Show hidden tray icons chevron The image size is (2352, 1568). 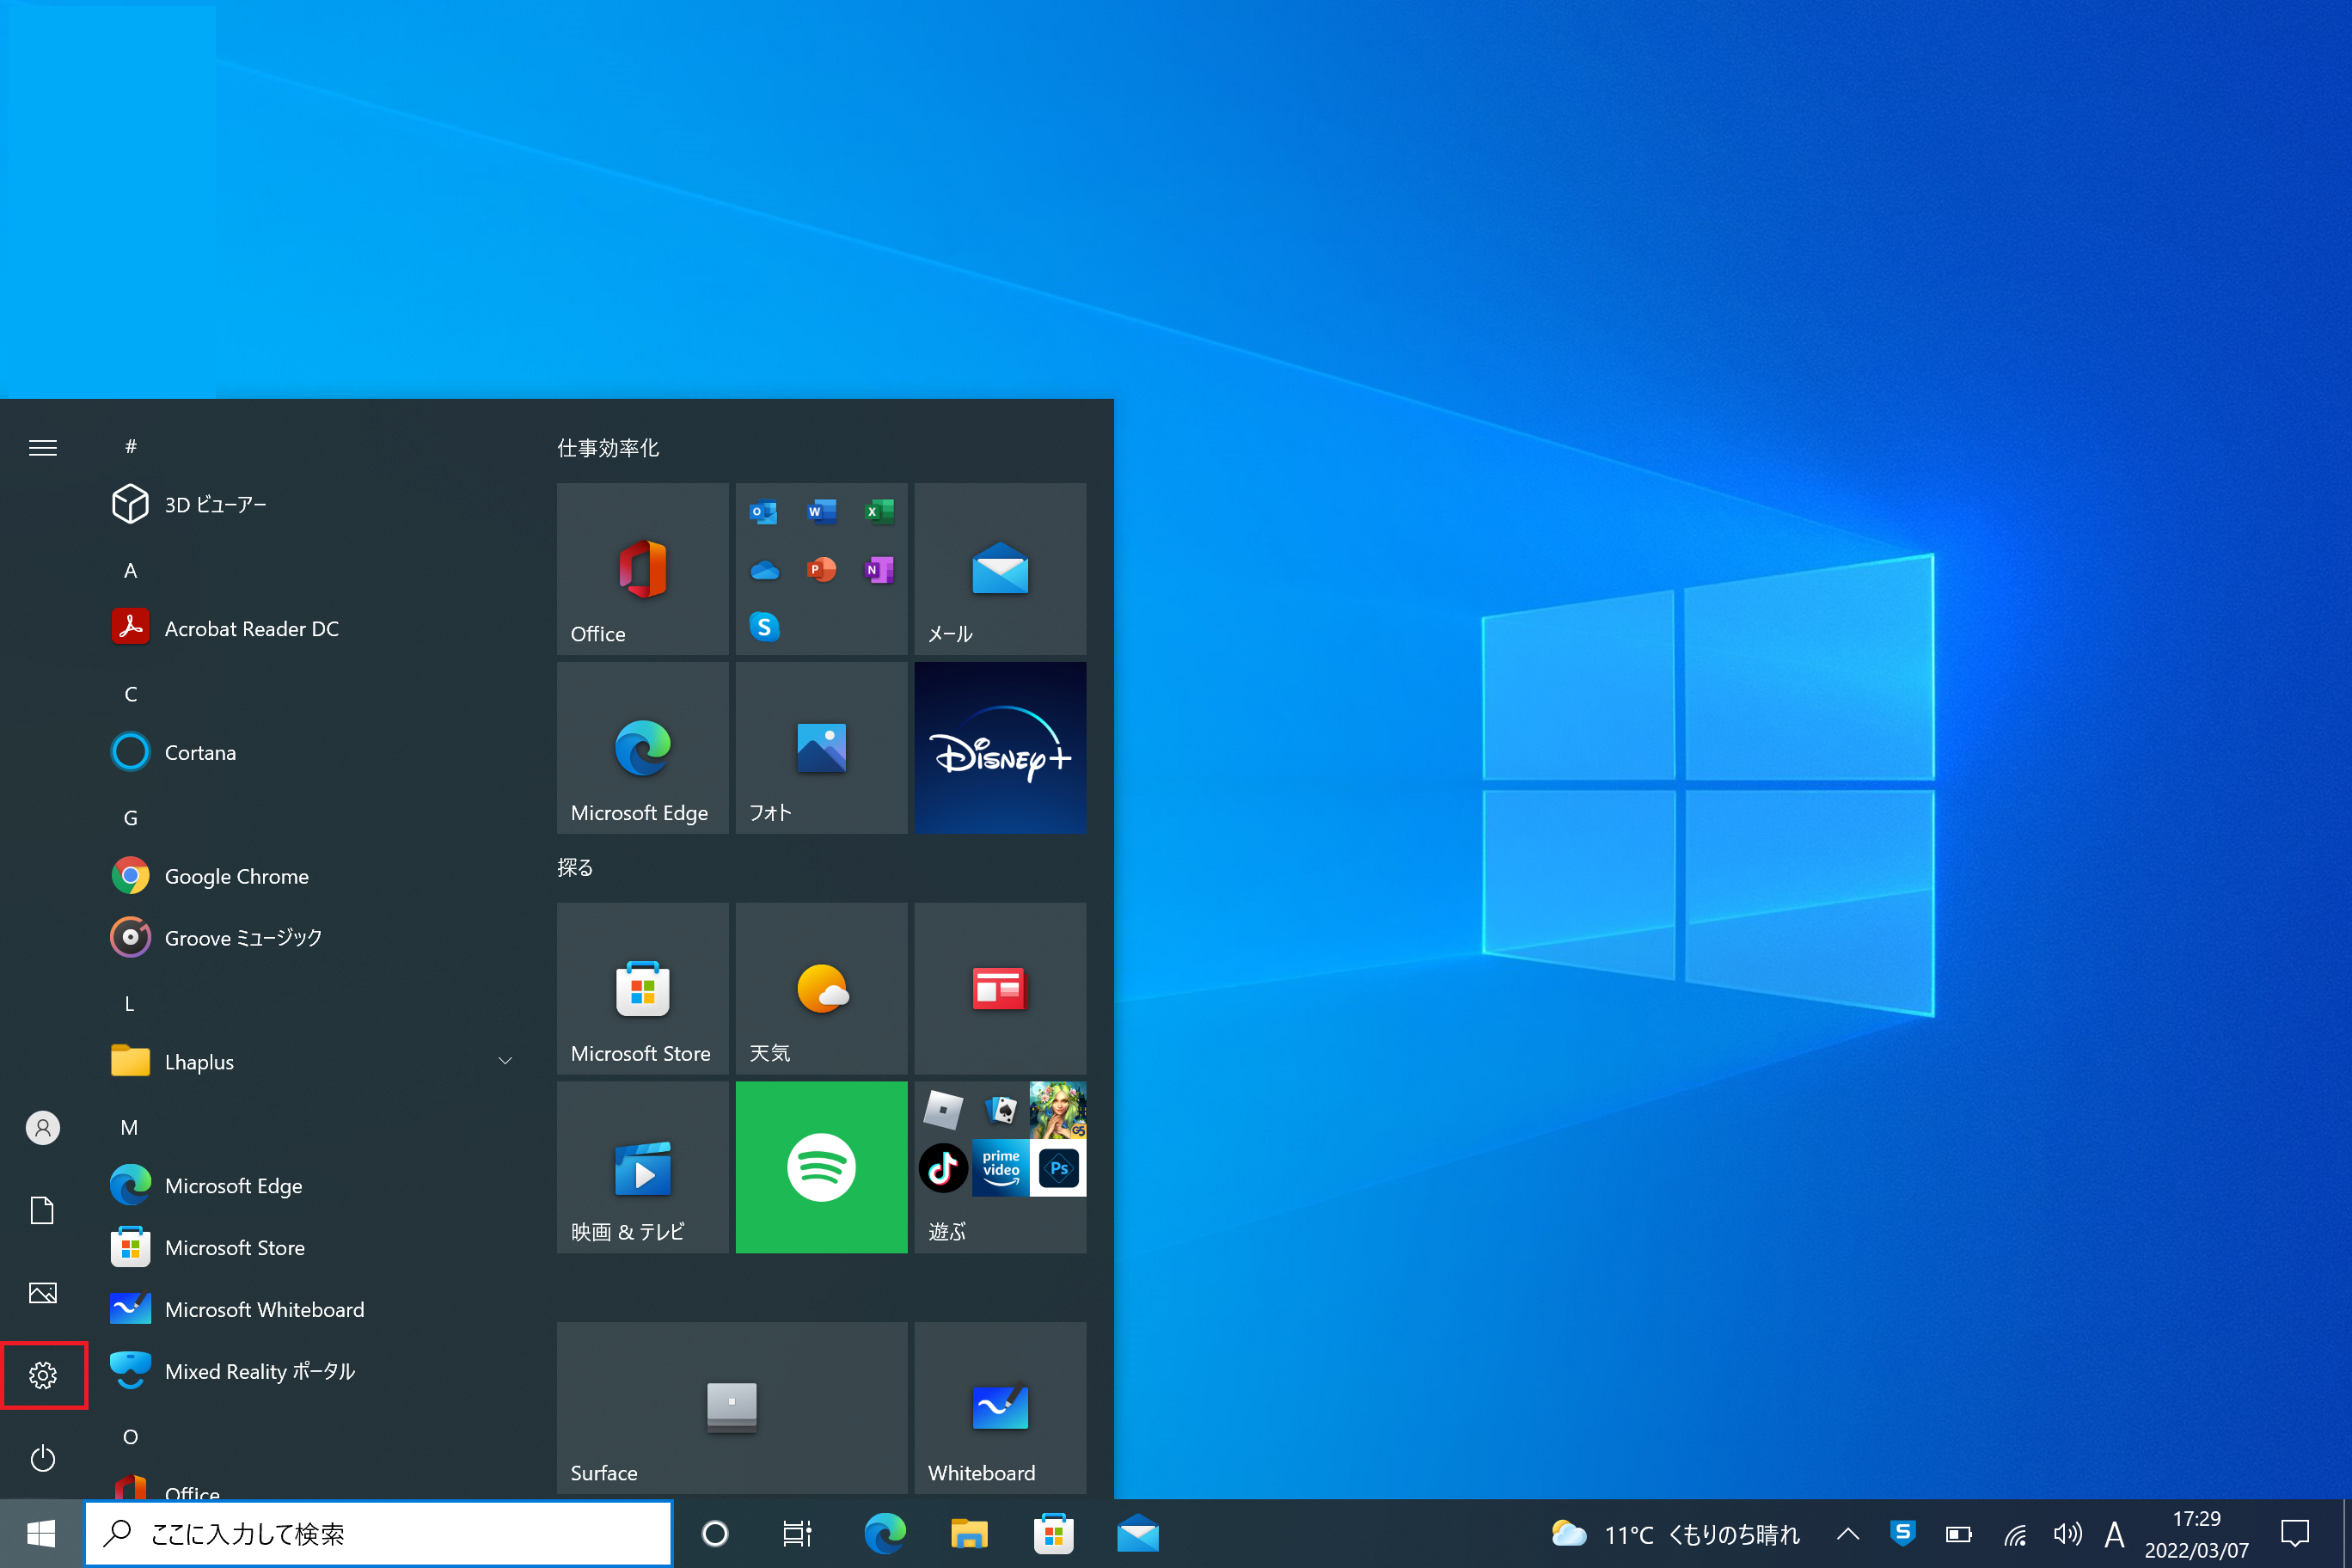pyautogui.click(x=1847, y=1533)
